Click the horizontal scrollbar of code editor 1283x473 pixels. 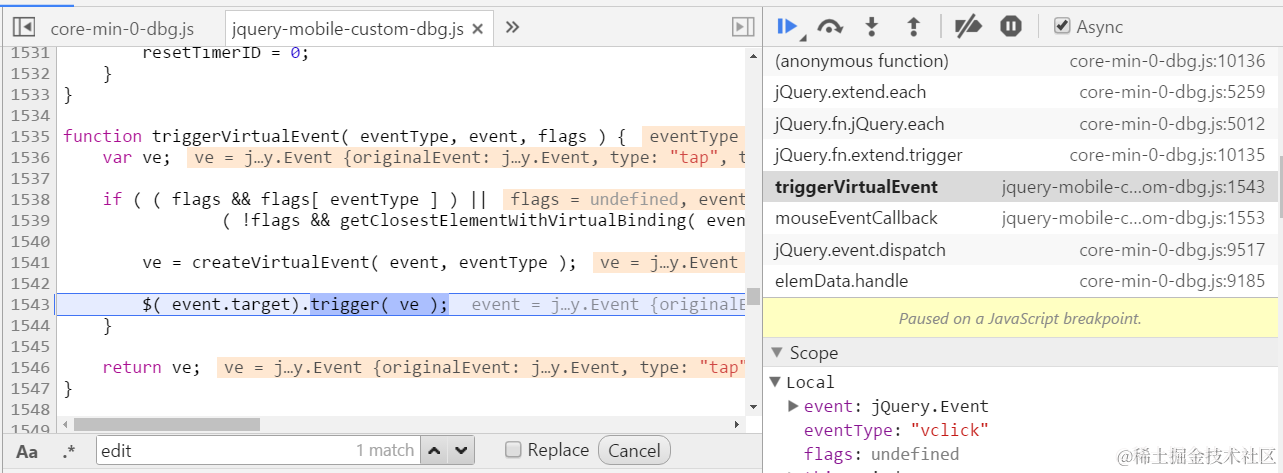click(166, 425)
